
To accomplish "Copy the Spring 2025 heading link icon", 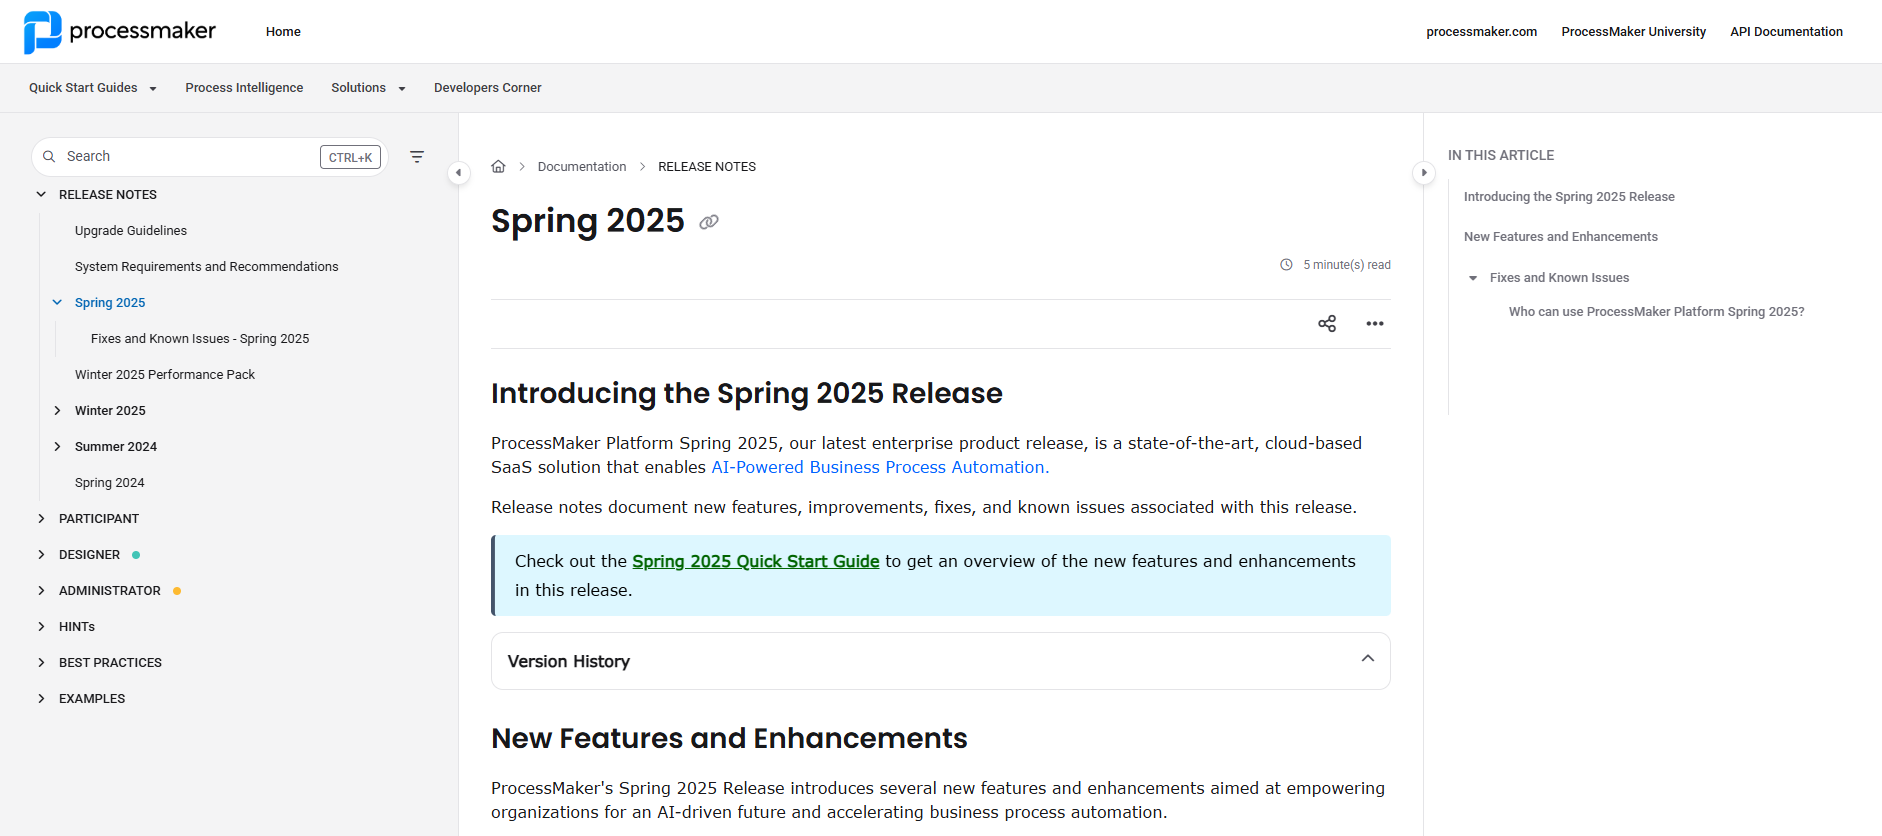I will (709, 222).
